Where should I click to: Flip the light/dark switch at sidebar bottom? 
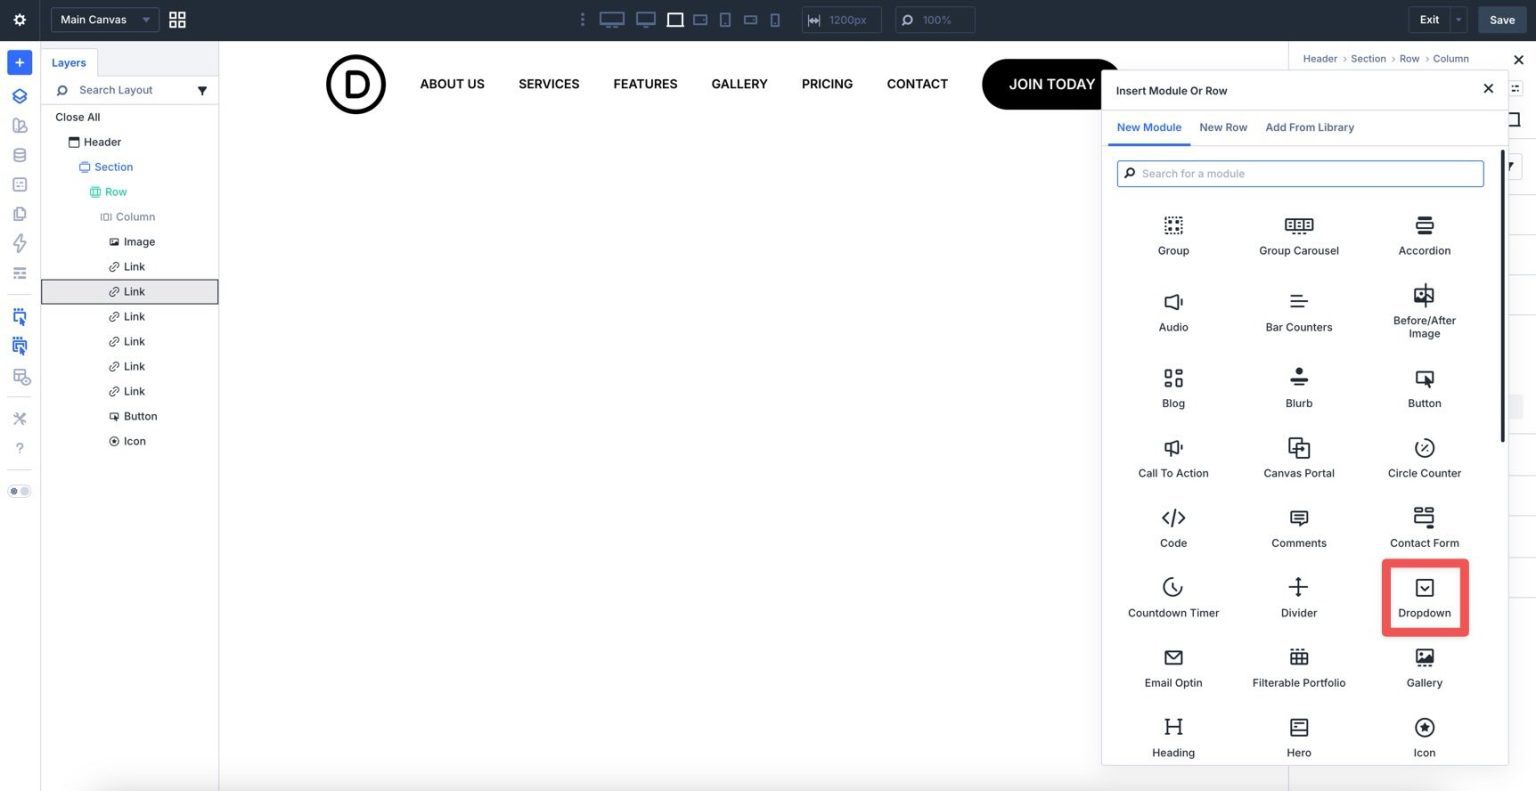[x=19, y=491]
